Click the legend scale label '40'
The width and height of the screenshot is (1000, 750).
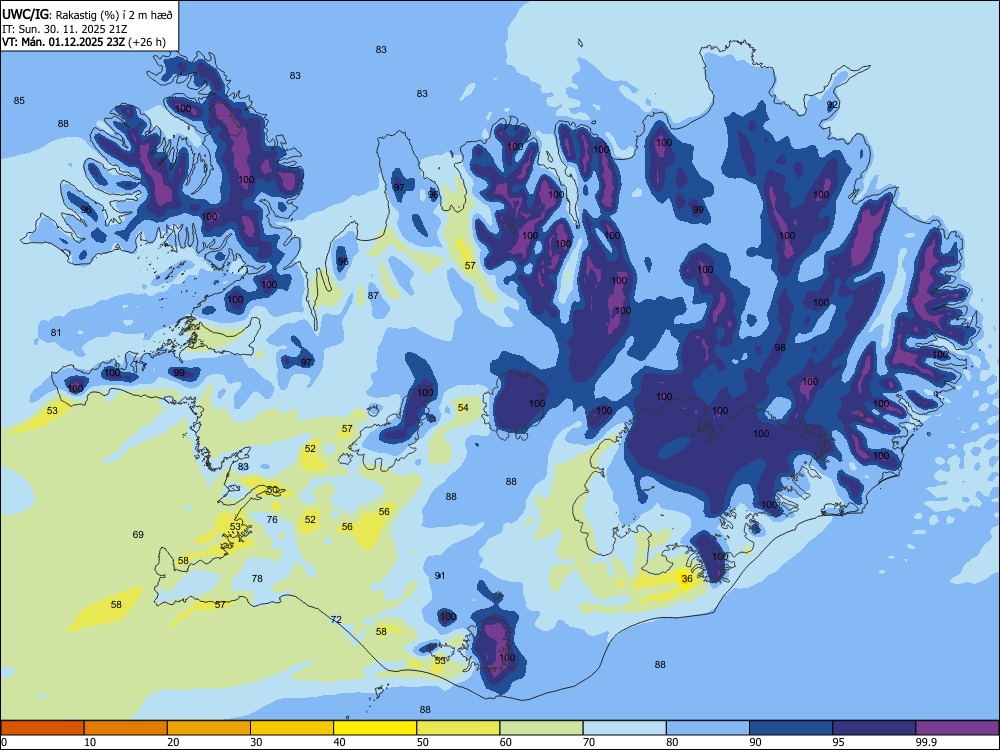(x=340, y=742)
